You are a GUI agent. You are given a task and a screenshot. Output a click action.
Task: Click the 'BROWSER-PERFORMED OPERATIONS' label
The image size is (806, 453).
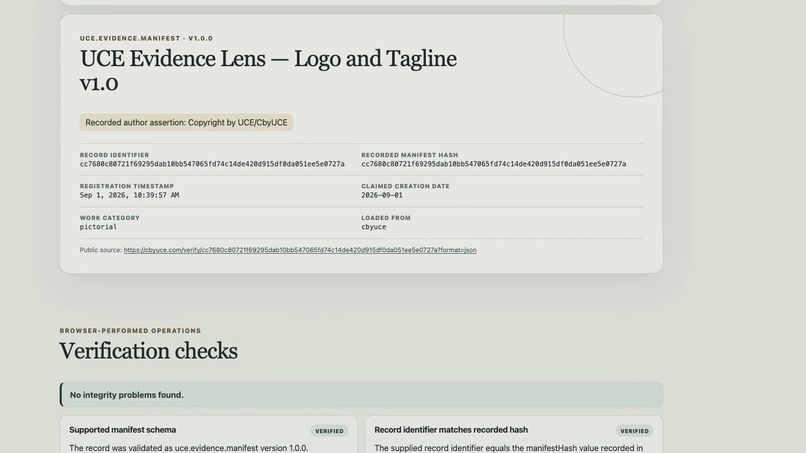(130, 331)
